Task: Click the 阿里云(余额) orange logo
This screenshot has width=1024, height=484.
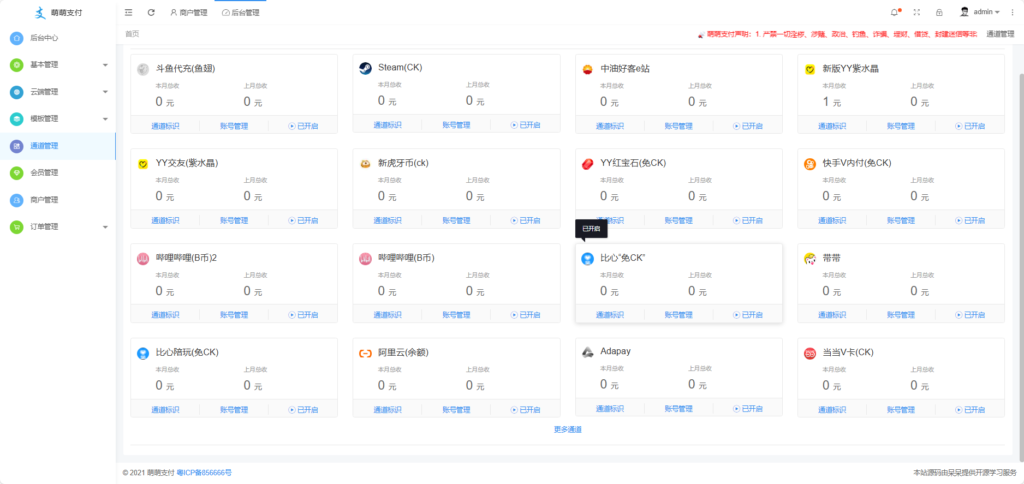Action: coord(366,353)
